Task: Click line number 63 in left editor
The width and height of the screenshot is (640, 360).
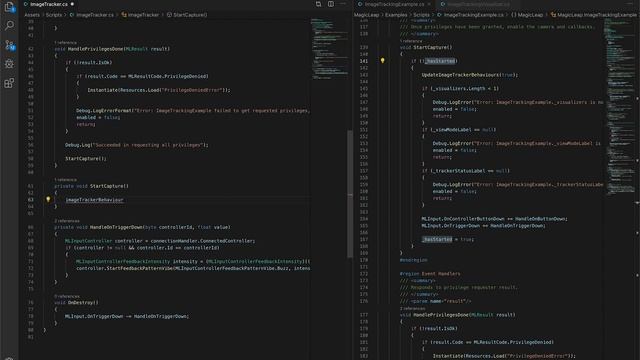Action: coord(31,200)
